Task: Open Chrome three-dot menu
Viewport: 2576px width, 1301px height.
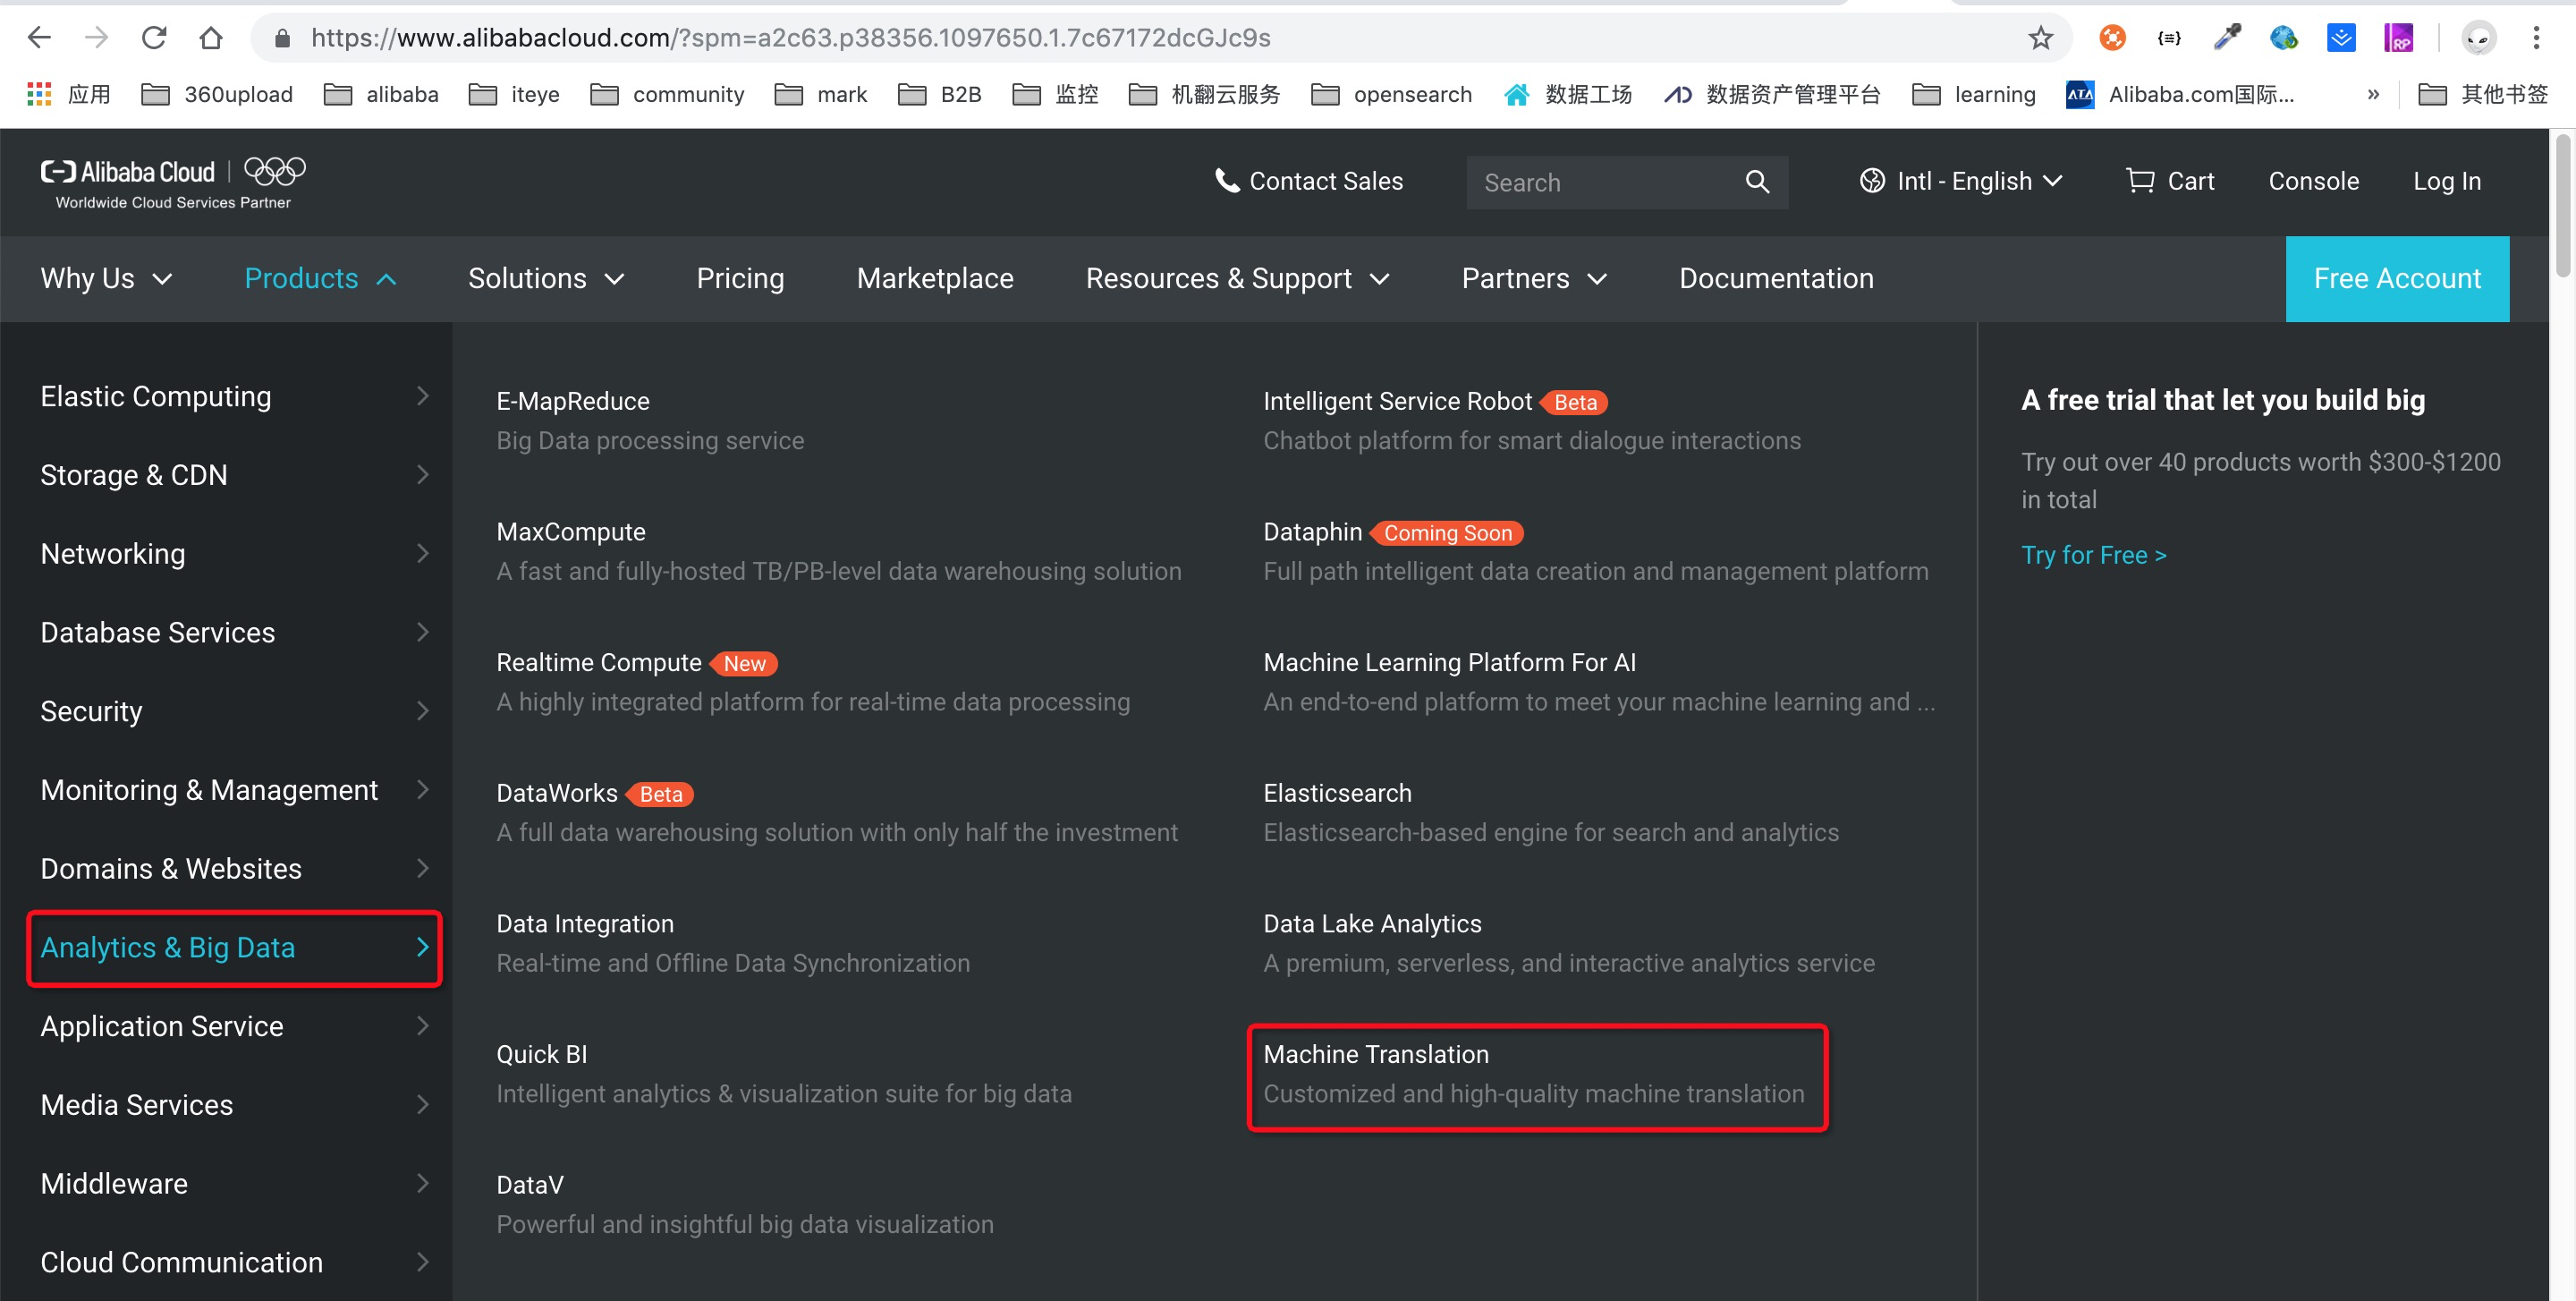Action: [x=2536, y=38]
